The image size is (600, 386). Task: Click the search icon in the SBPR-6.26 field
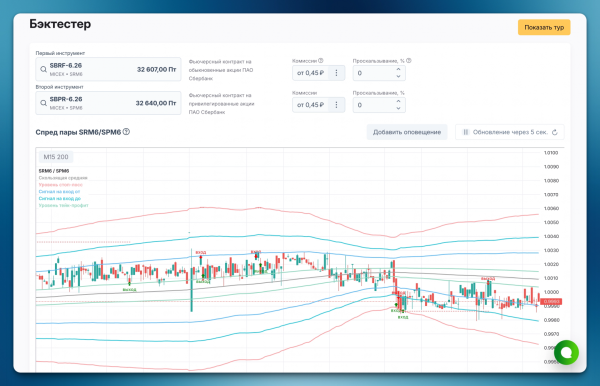point(43,103)
